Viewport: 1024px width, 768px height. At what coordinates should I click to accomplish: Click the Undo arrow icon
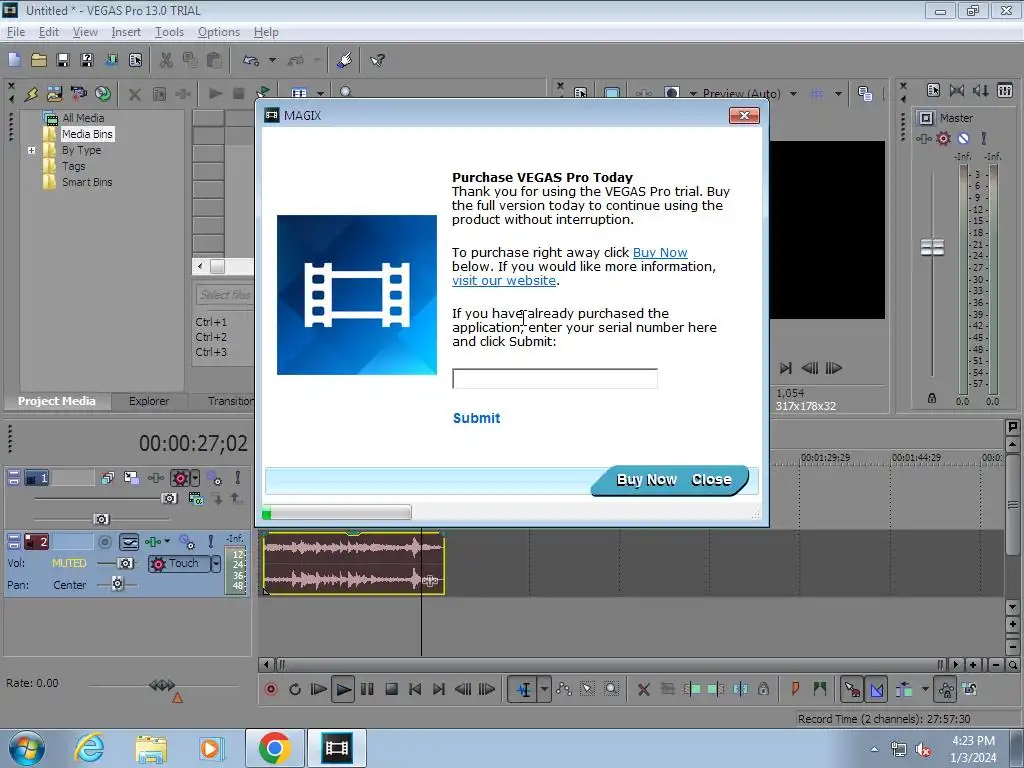click(x=251, y=60)
